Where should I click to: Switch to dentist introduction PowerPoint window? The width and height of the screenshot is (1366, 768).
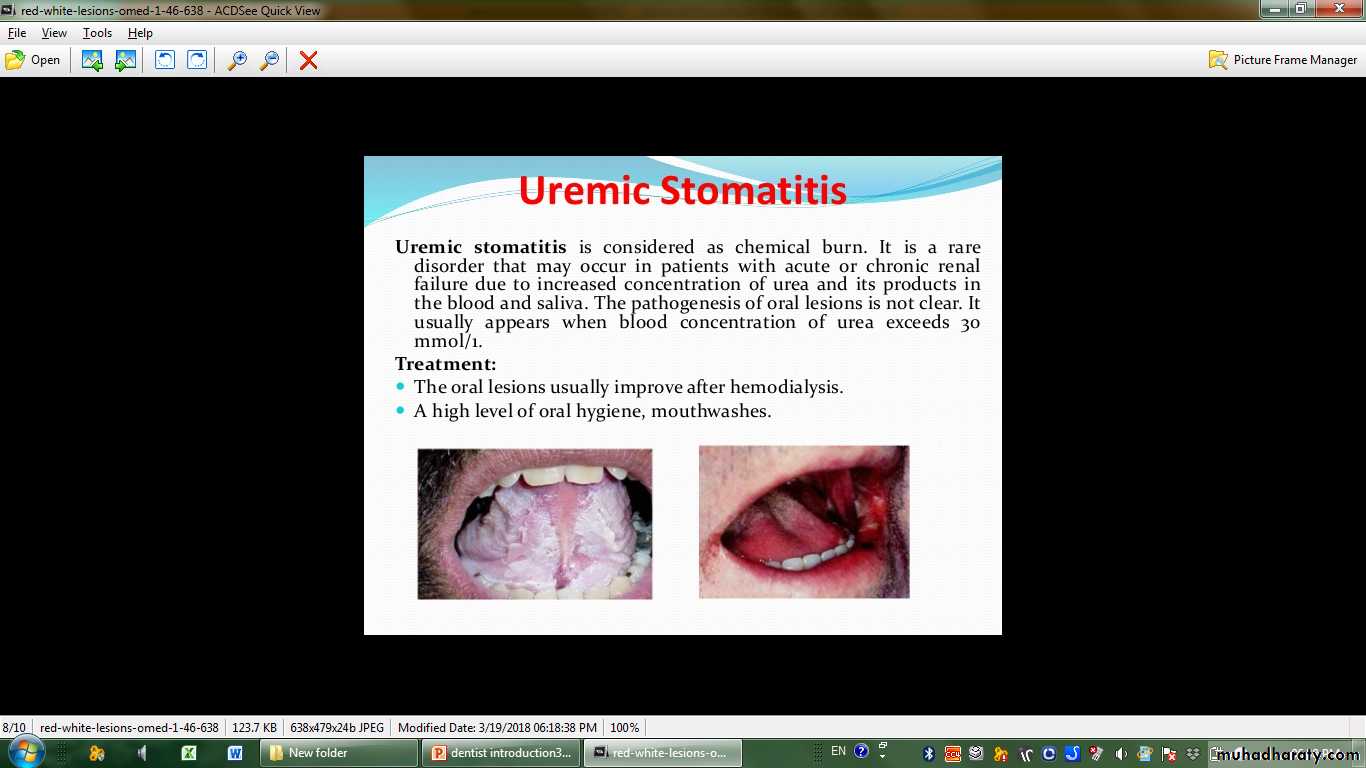tap(501, 753)
